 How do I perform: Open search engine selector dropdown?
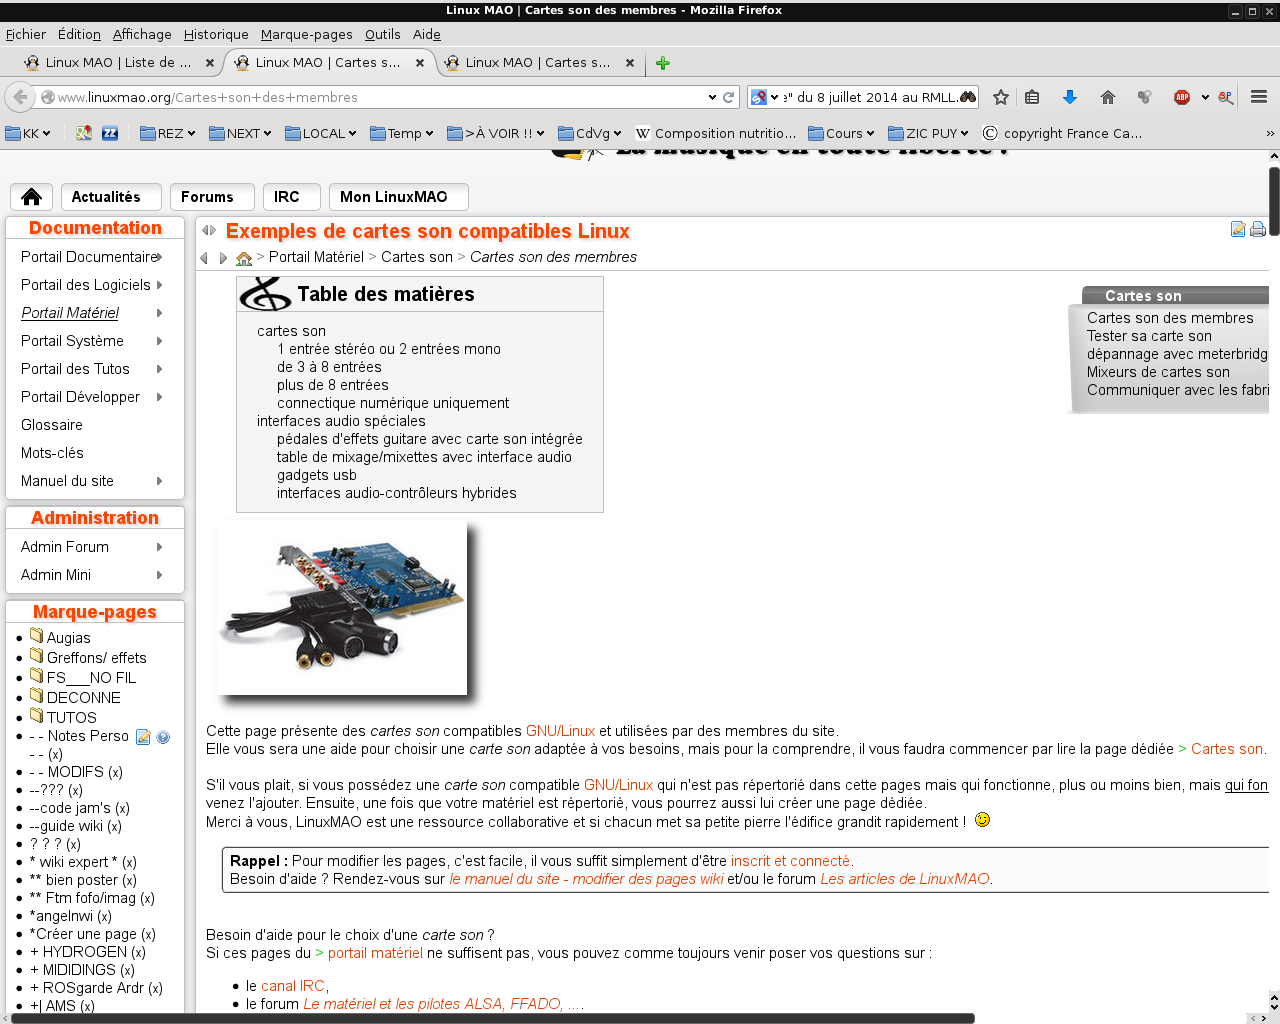point(765,97)
